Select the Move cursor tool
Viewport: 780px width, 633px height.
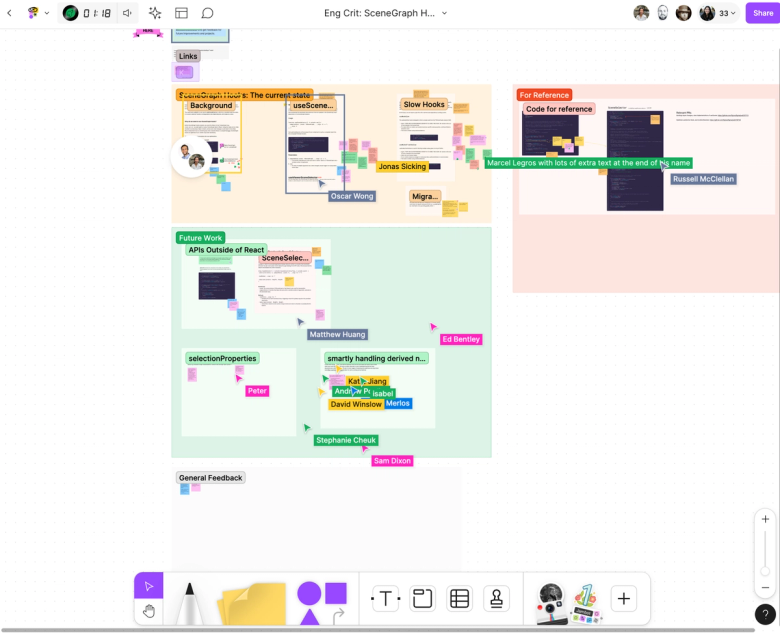point(149,586)
